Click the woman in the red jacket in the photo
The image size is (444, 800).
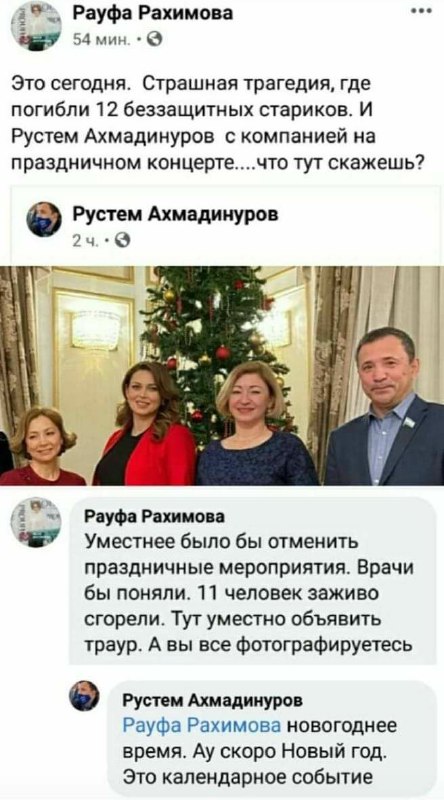[145, 423]
